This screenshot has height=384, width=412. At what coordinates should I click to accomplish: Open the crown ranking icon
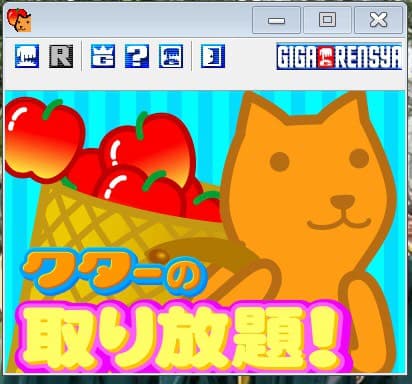click(x=103, y=56)
